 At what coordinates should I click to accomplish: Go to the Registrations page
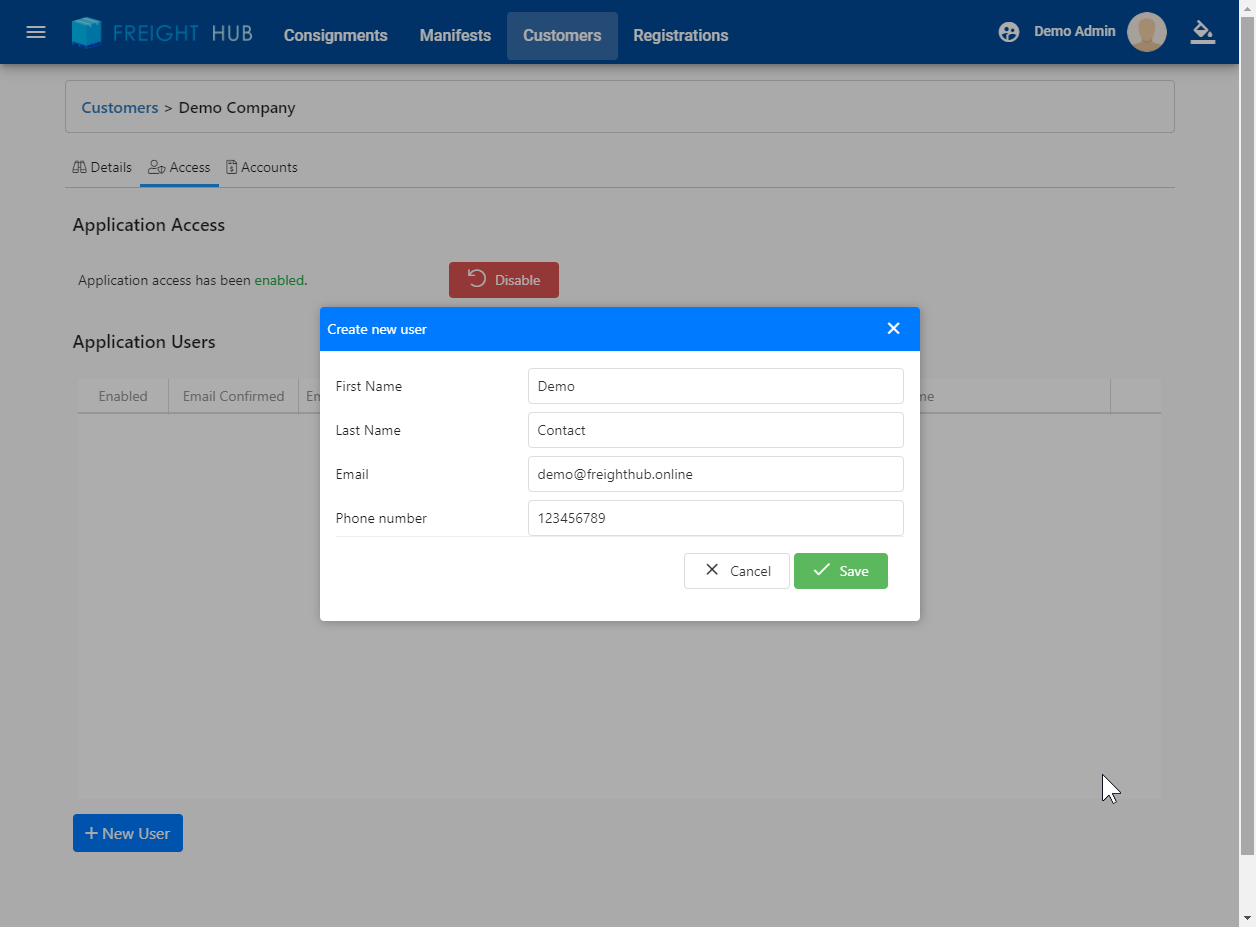click(680, 36)
